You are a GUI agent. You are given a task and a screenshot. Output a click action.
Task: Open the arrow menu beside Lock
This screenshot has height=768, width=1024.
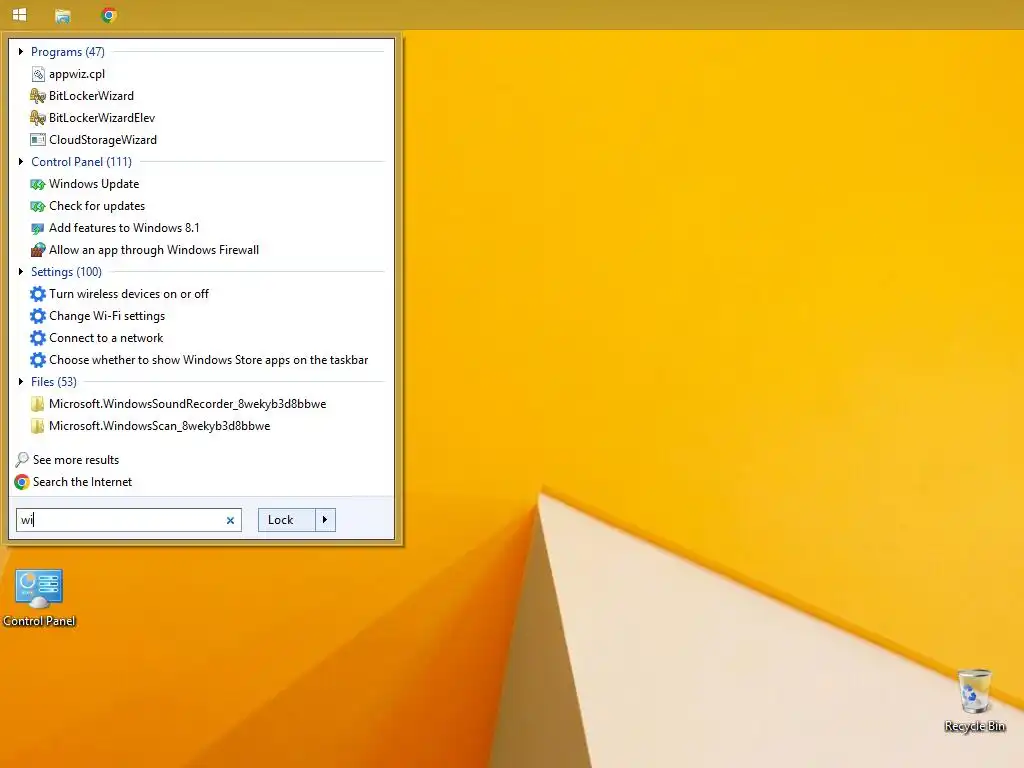325,520
